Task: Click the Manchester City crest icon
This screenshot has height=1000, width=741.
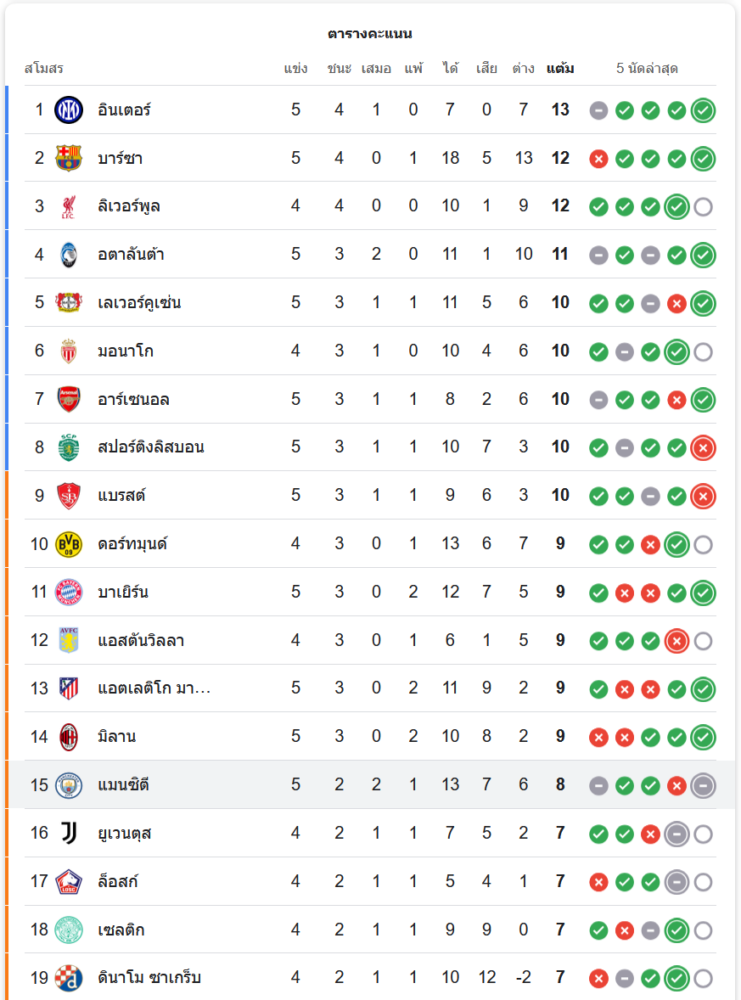Action: [68, 785]
